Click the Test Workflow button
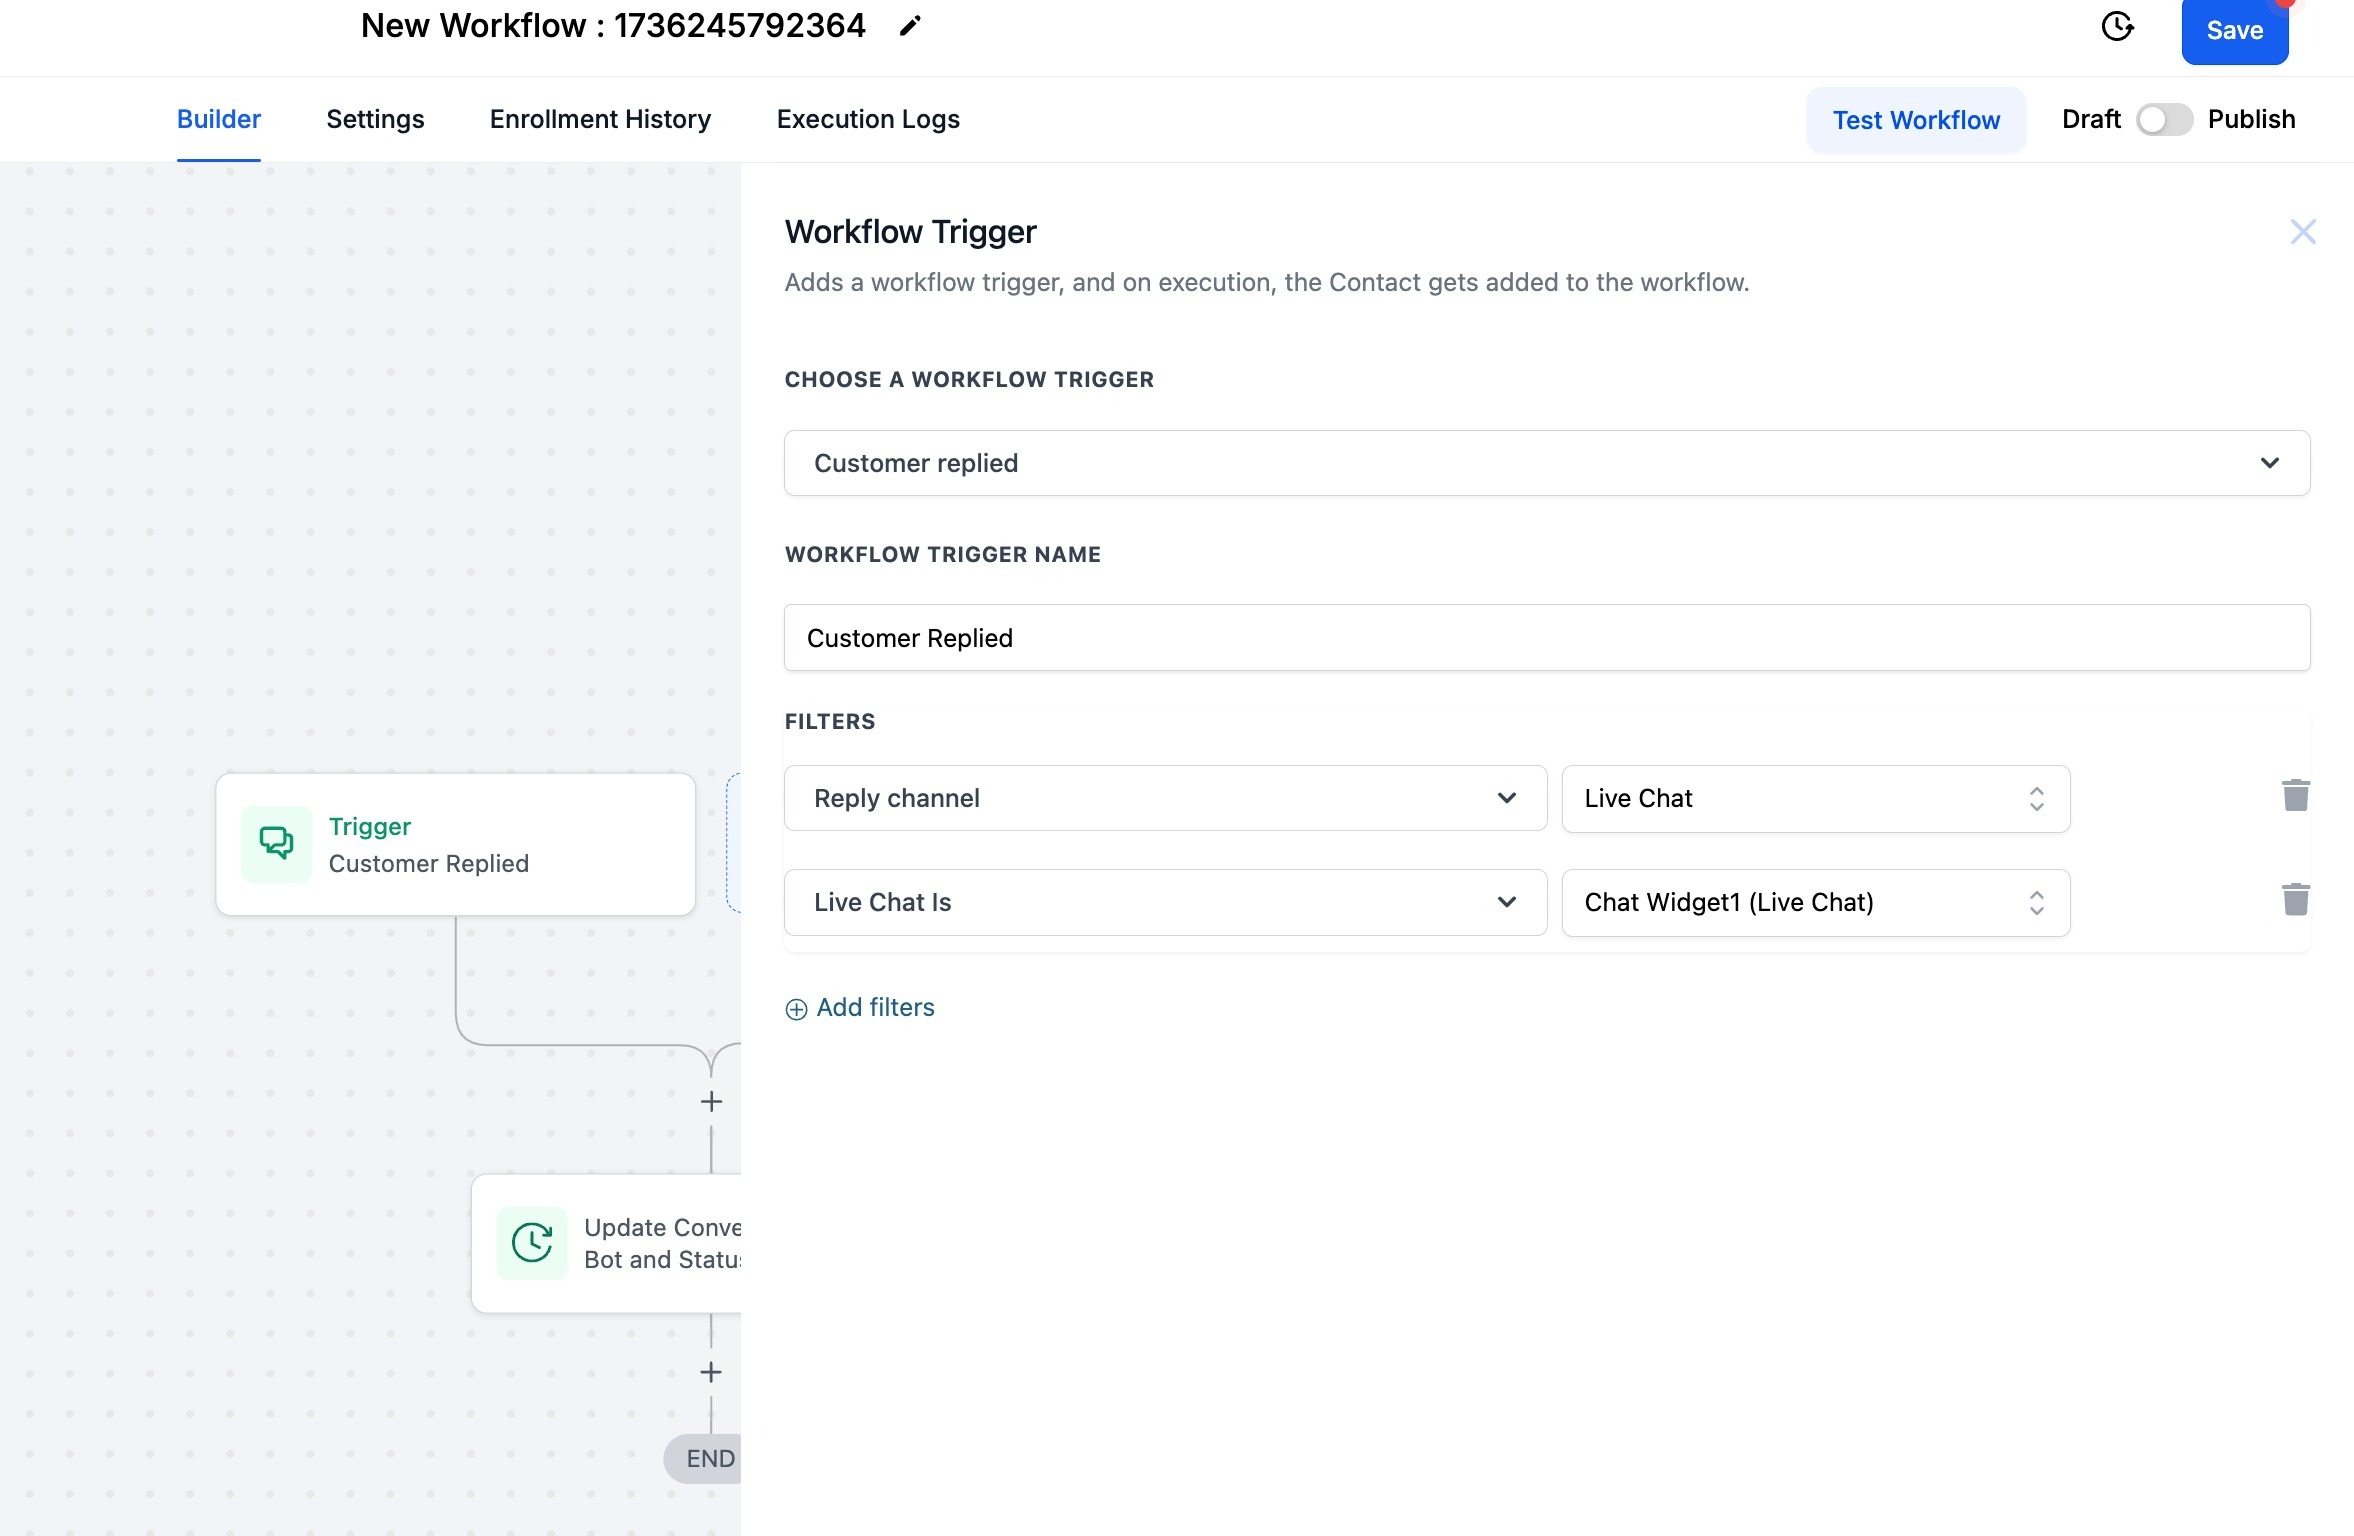This screenshot has height=1536, width=2354. pos(1915,120)
